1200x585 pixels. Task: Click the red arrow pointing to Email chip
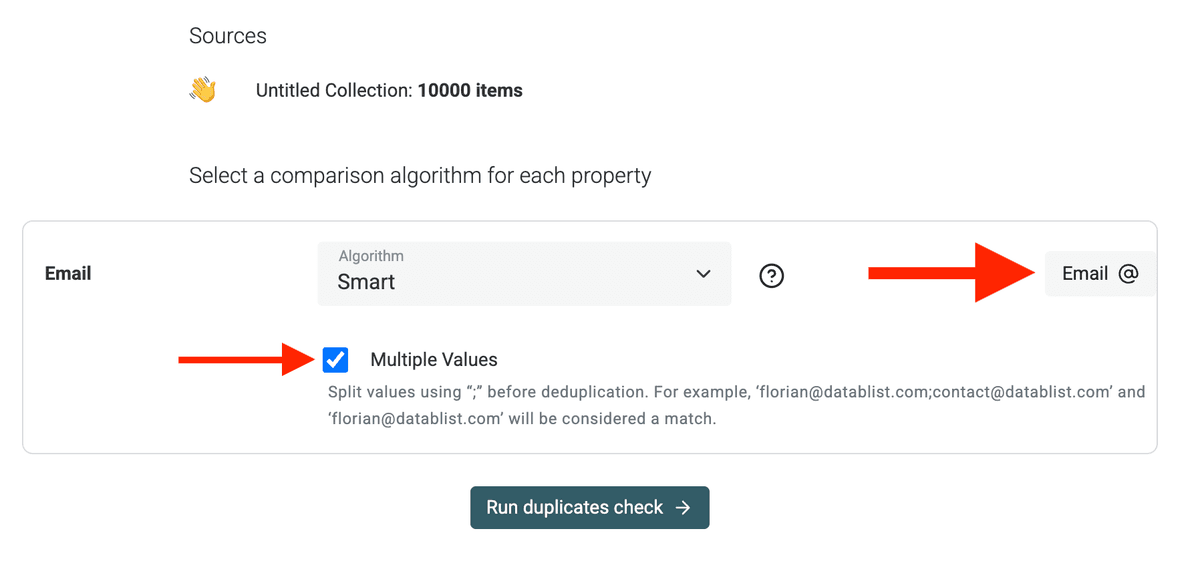[951, 273]
